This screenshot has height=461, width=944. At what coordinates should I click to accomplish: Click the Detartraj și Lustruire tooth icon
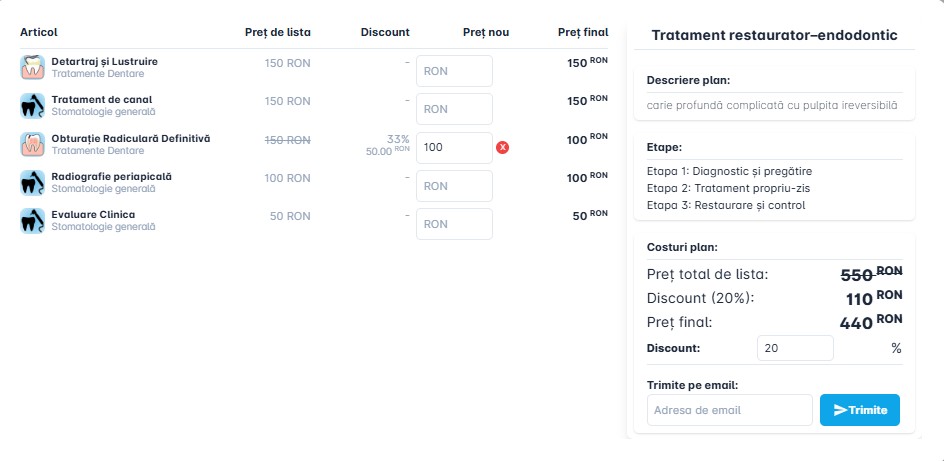[33, 68]
